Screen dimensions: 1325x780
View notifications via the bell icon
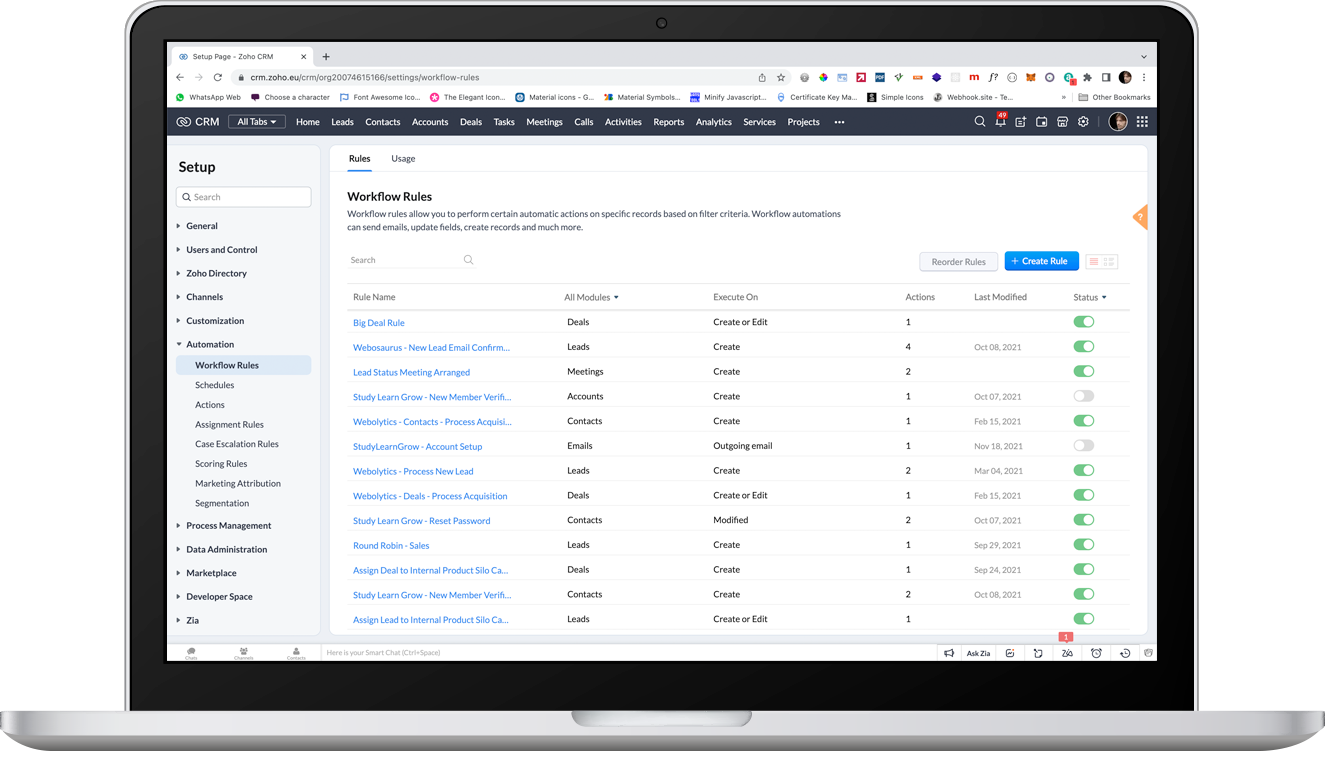click(x=1001, y=121)
